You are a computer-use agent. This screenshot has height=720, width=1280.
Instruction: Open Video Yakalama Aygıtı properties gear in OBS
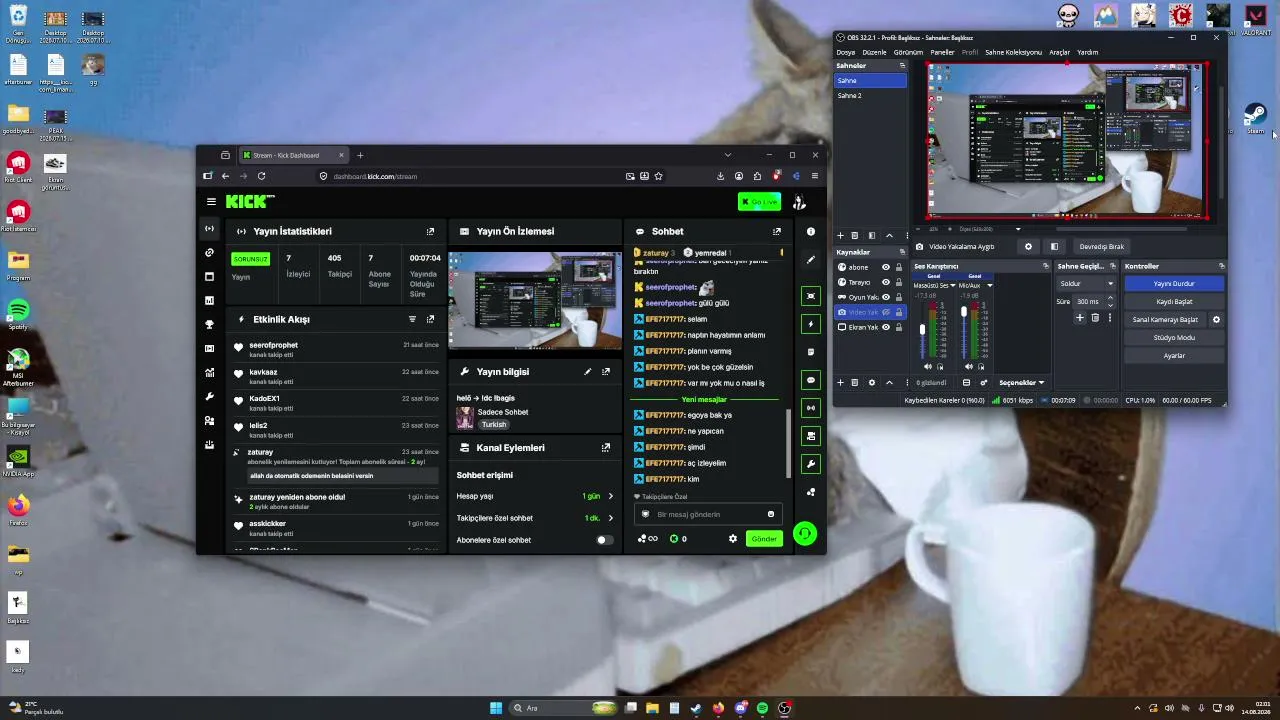click(1028, 246)
